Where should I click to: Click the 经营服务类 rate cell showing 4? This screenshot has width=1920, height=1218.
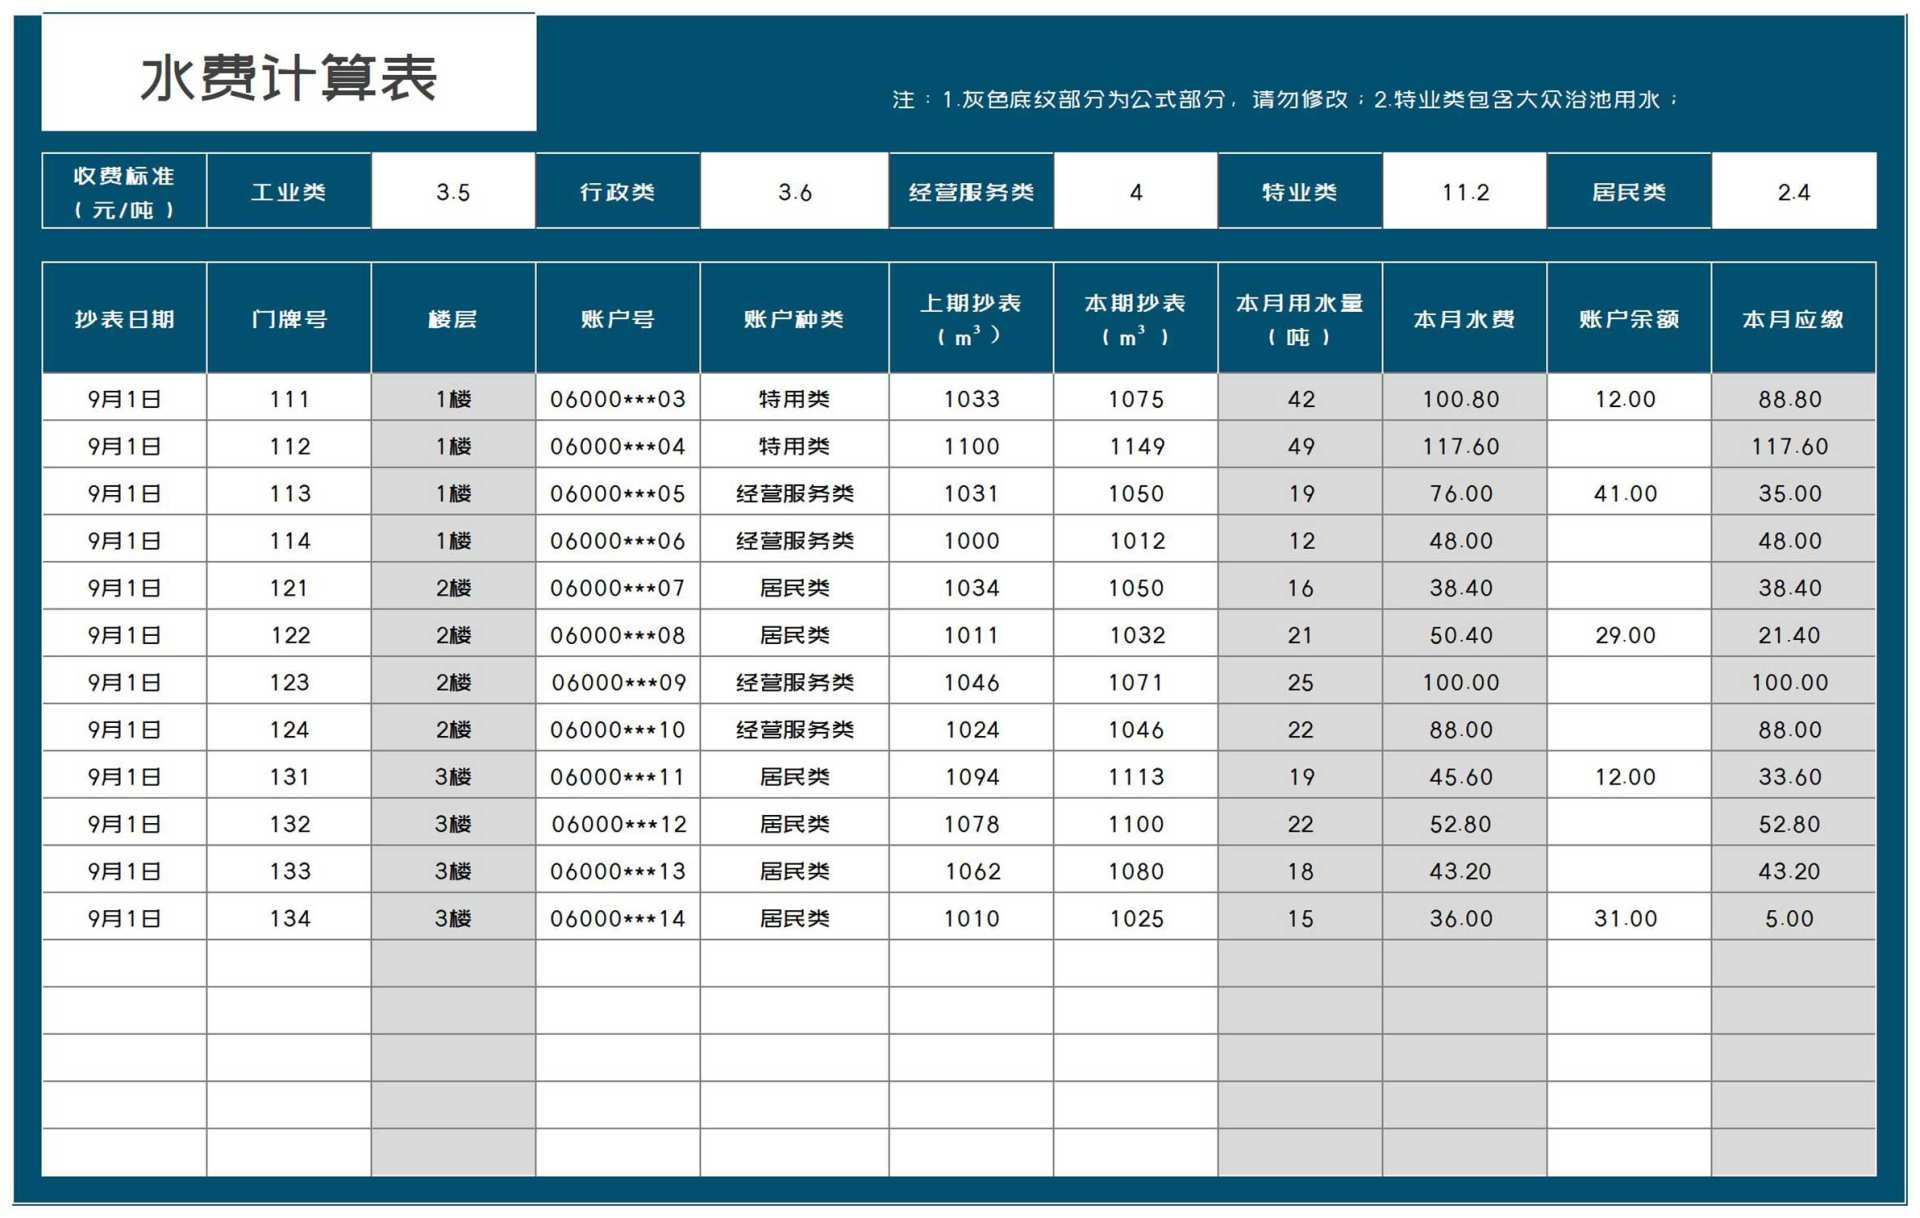pos(1135,191)
